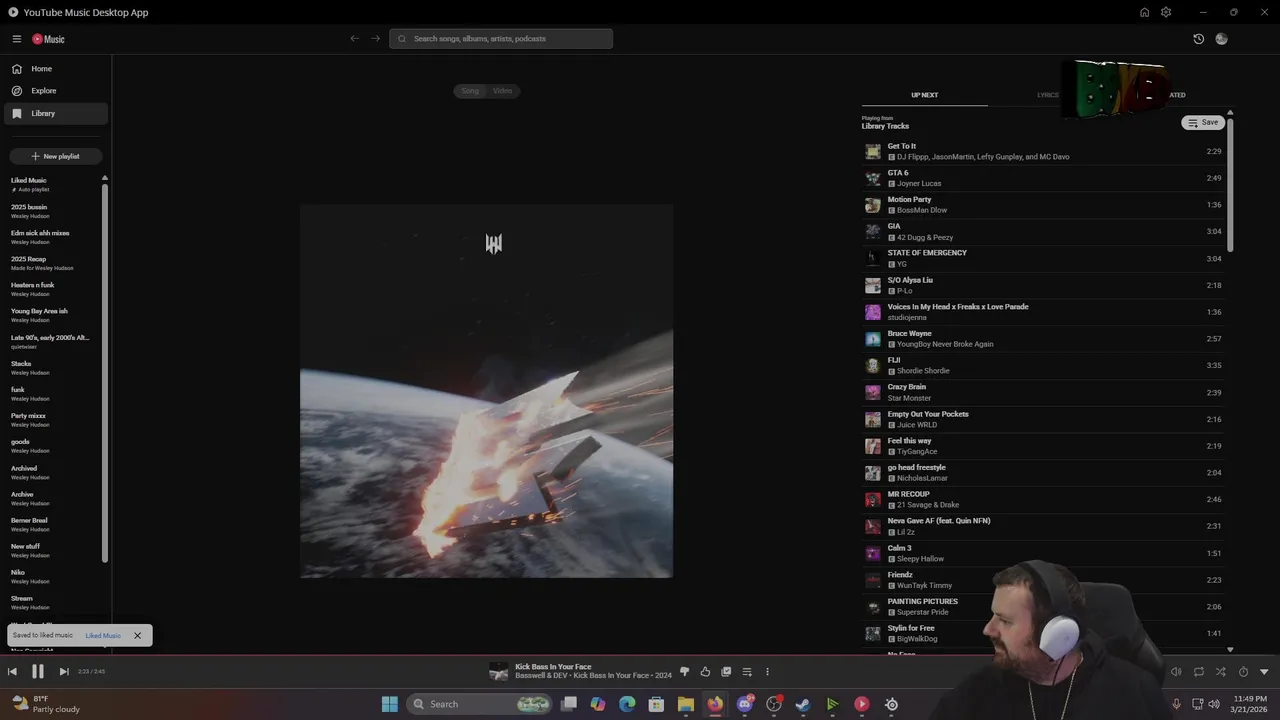Select Bruce Wayne in the queue
The width and height of the screenshot is (1280, 720).
(1043, 338)
